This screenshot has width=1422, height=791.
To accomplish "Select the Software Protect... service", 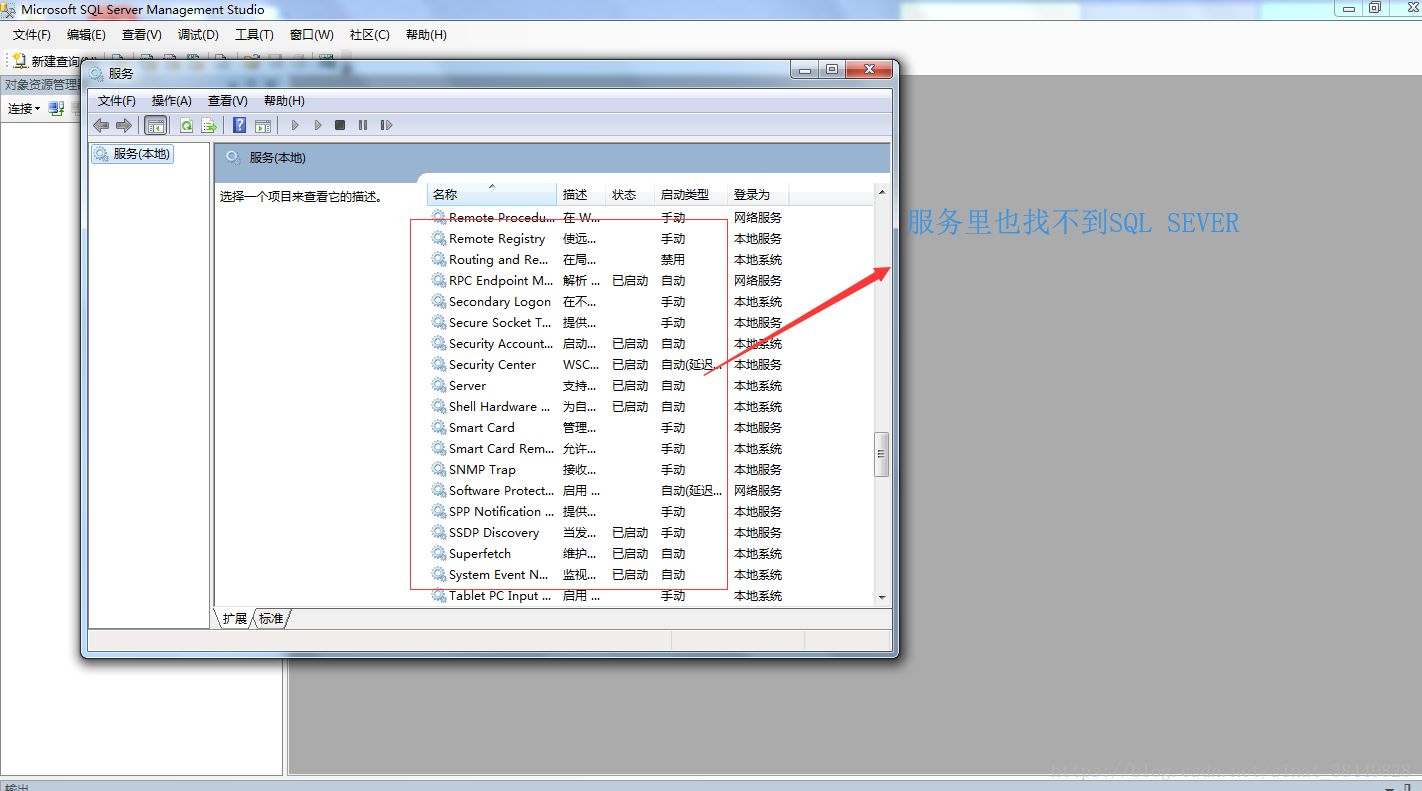I will click(x=501, y=490).
